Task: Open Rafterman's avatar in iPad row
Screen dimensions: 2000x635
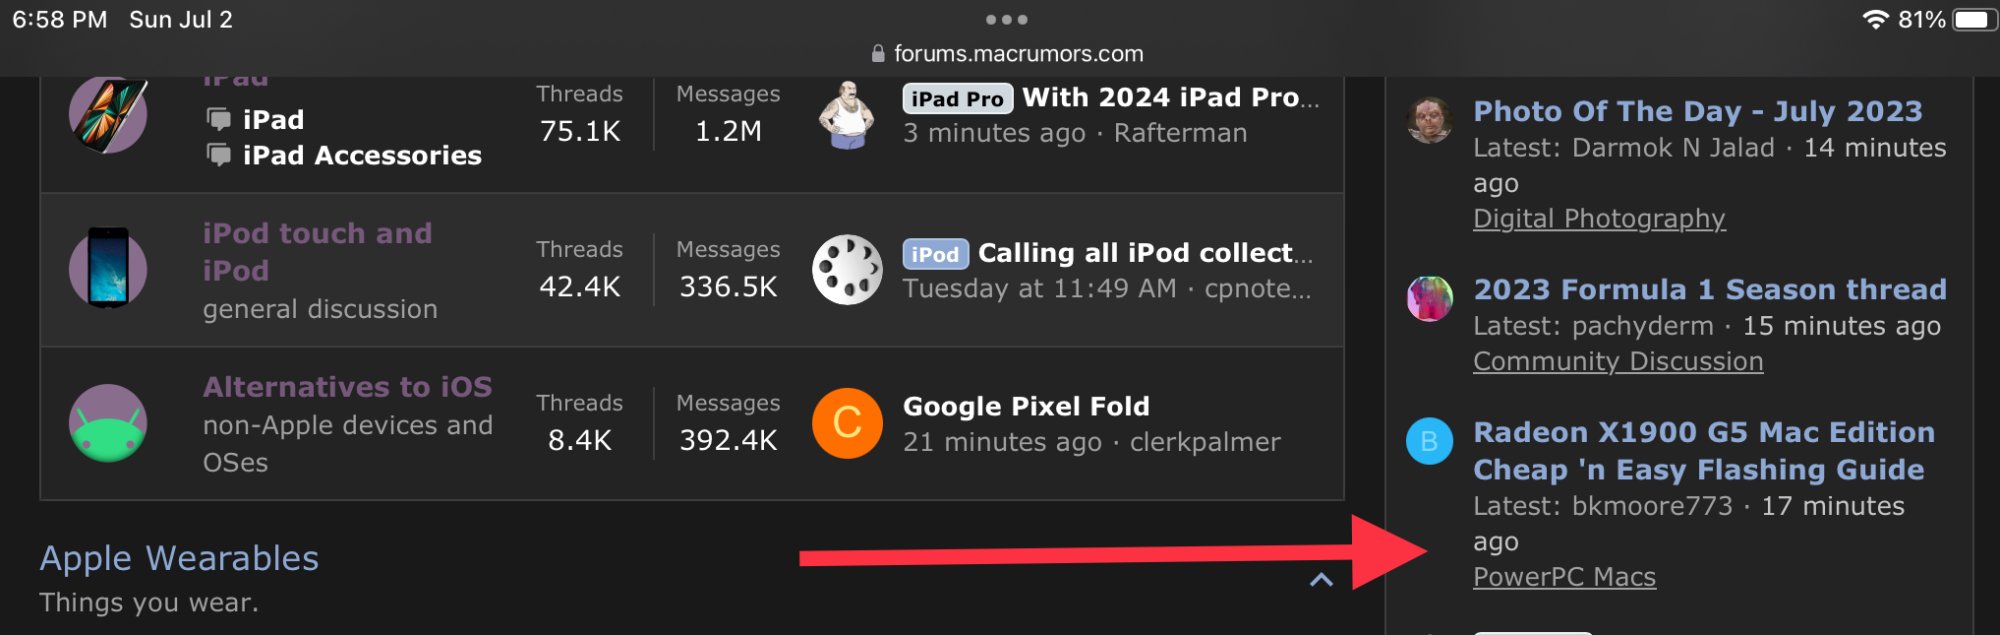Action: coord(848,115)
